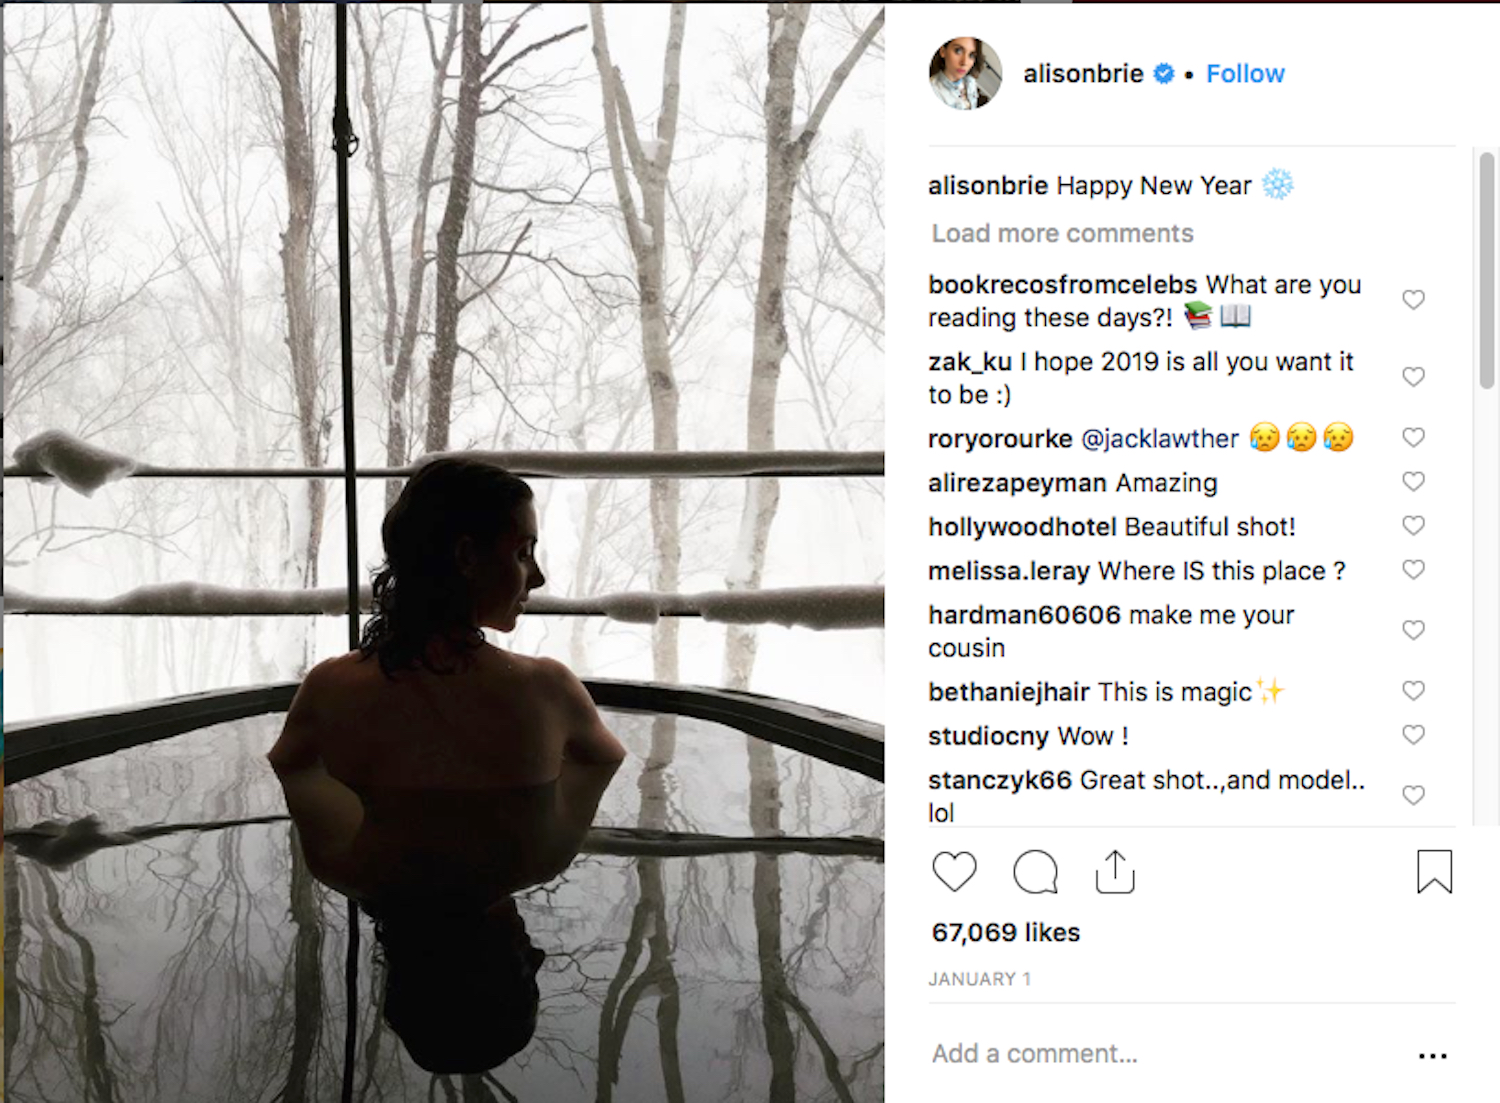Open the three-dot more options menu
The image size is (1500, 1103).
(x=1432, y=1056)
